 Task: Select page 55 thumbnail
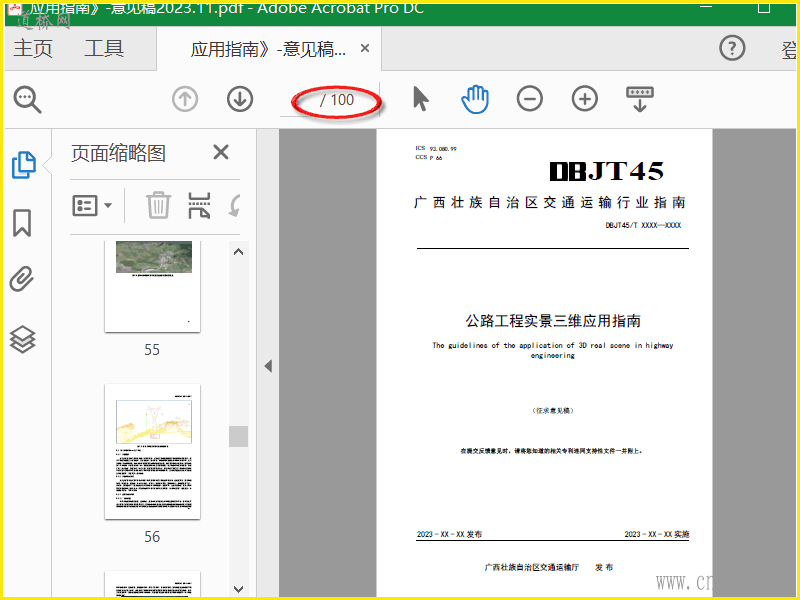(153, 287)
